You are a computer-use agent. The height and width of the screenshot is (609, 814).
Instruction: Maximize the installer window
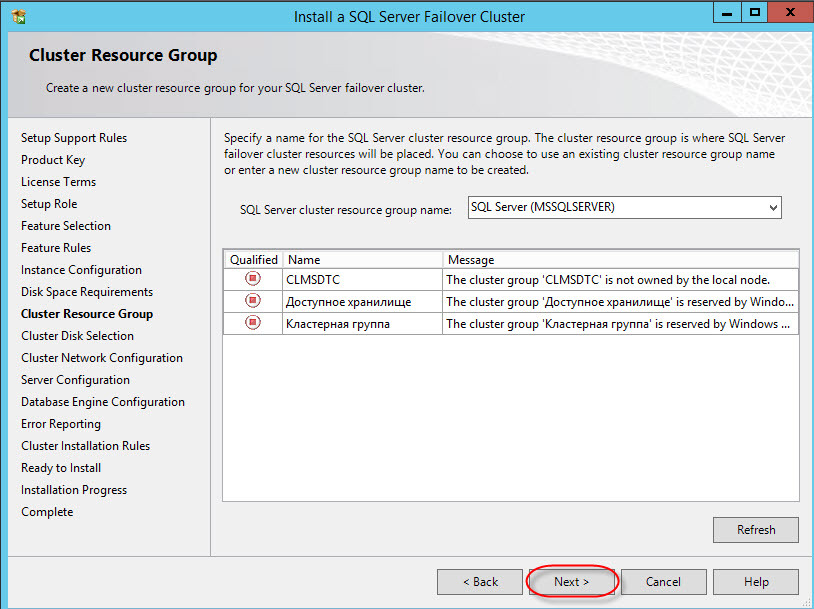(x=756, y=13)
